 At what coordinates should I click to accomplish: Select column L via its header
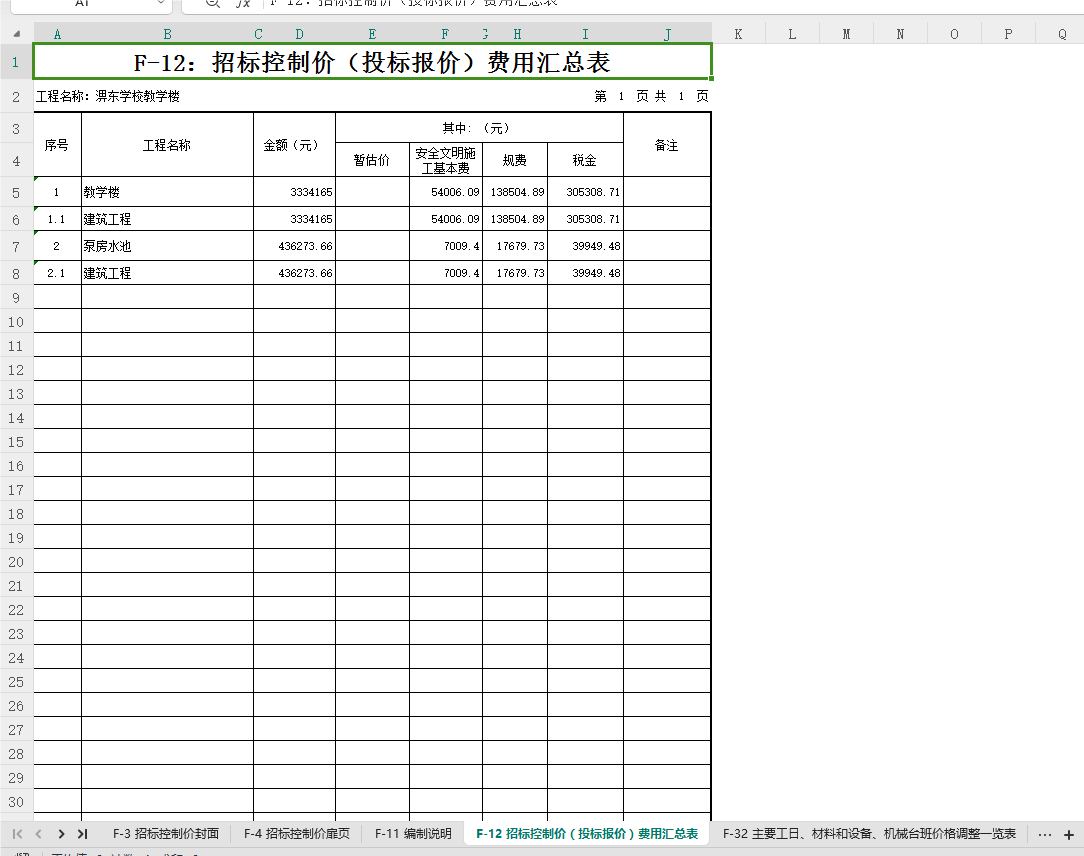click(x=792, y=34)
